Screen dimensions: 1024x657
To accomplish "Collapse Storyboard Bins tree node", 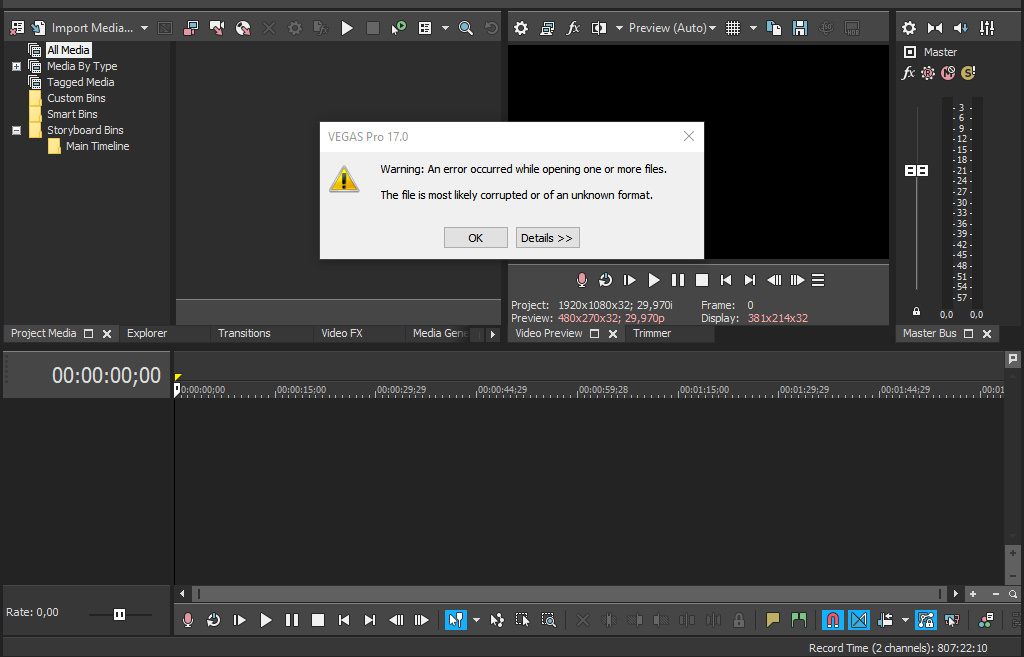I will [16, 130].
